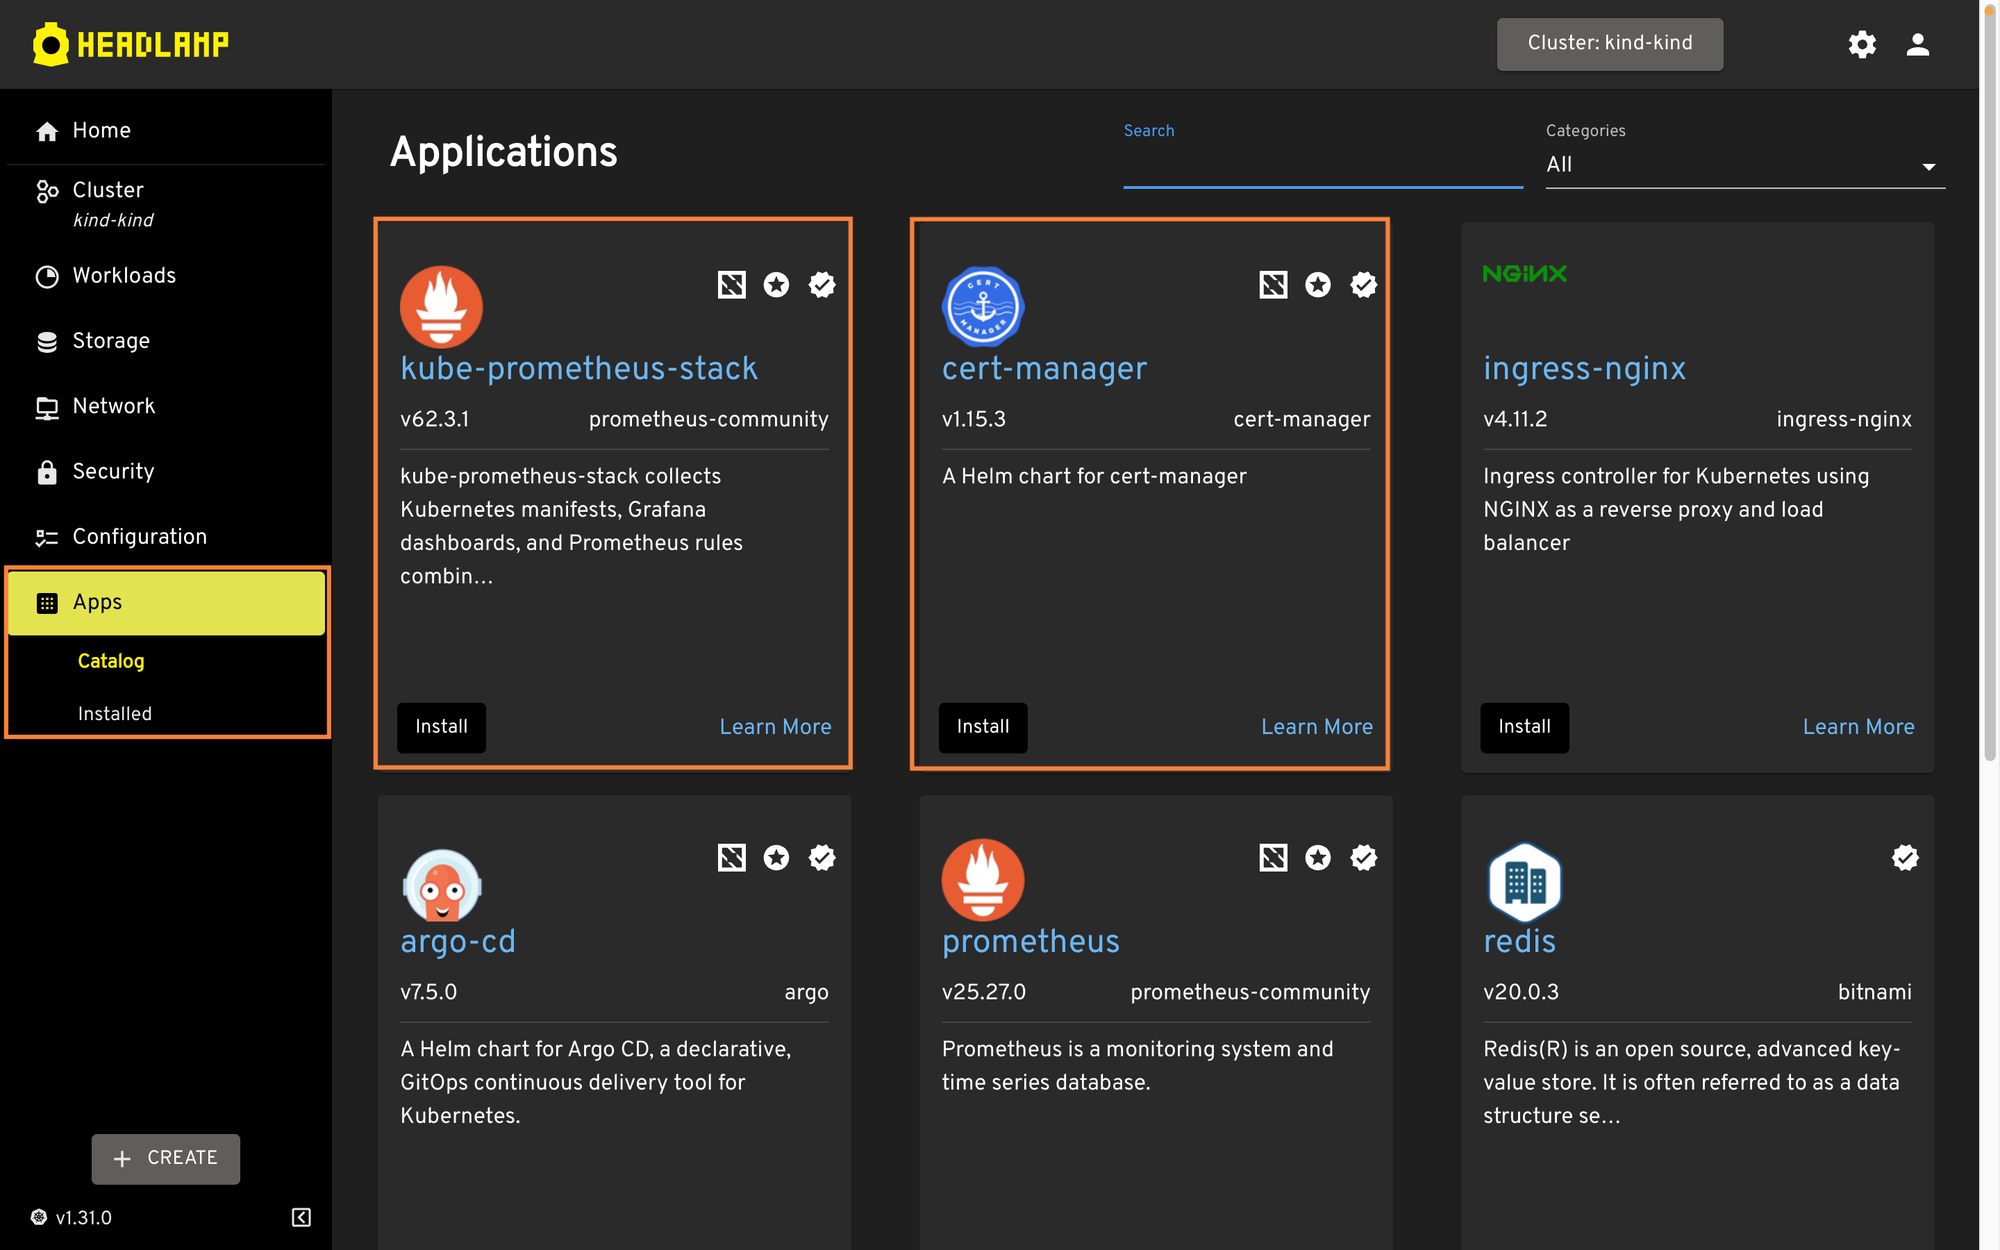The width and height of the screenshot is (2000, 1250).
Task: Focus the Search input field
Action: click(x=1323, y=165)
